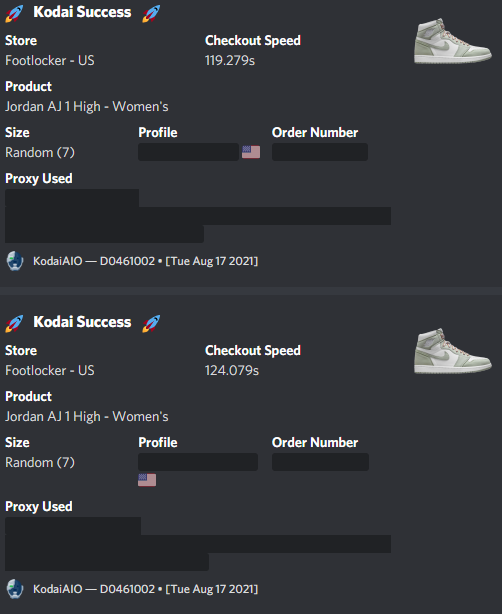Click the second Kodai Success embed title
Image resolution: width=502 pixels, height=614 pixels.
[82, 322]
